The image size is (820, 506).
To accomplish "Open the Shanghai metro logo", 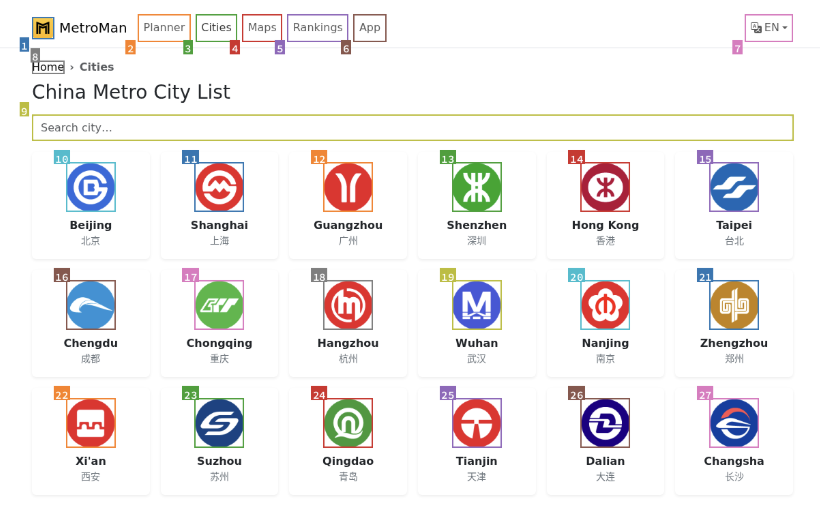I will pyautogui.click(x=219, y=187).
